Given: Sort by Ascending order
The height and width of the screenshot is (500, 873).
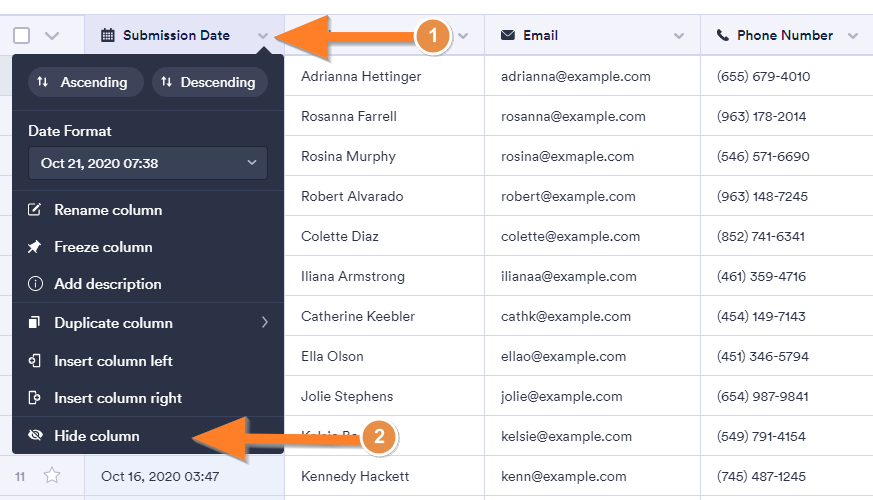Looking at the screenshot, I should tap(85, 82).
